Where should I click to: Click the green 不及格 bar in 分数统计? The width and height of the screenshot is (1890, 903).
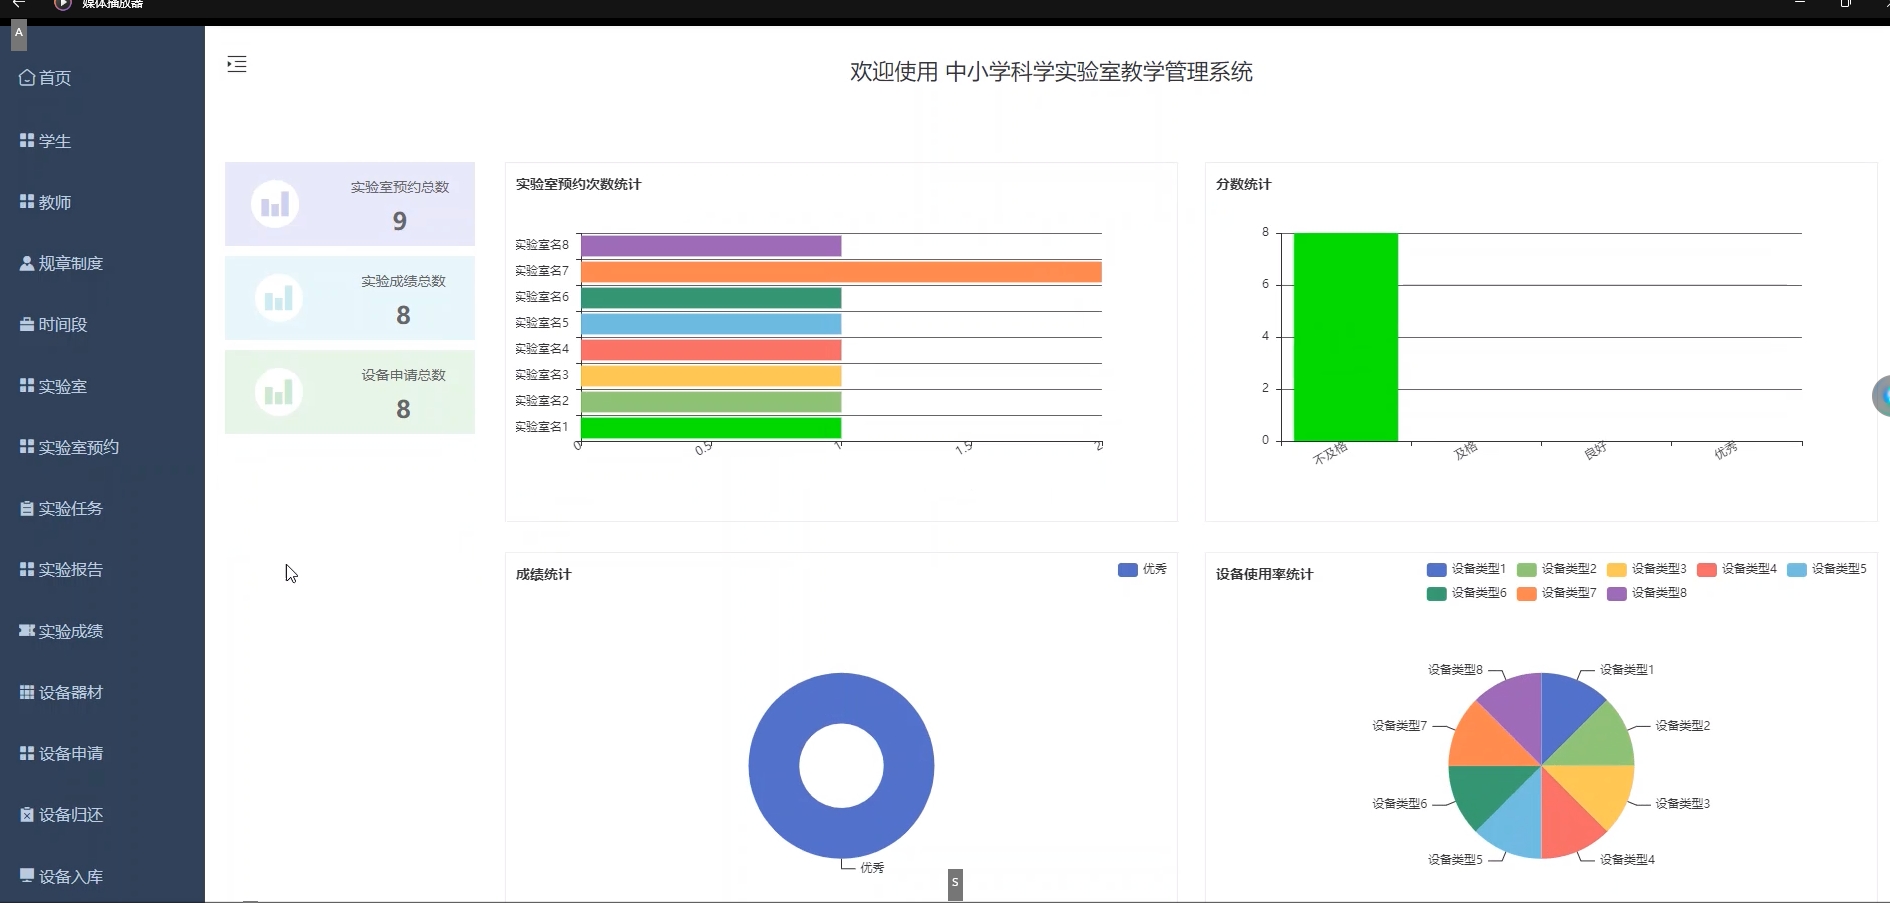1345,337
